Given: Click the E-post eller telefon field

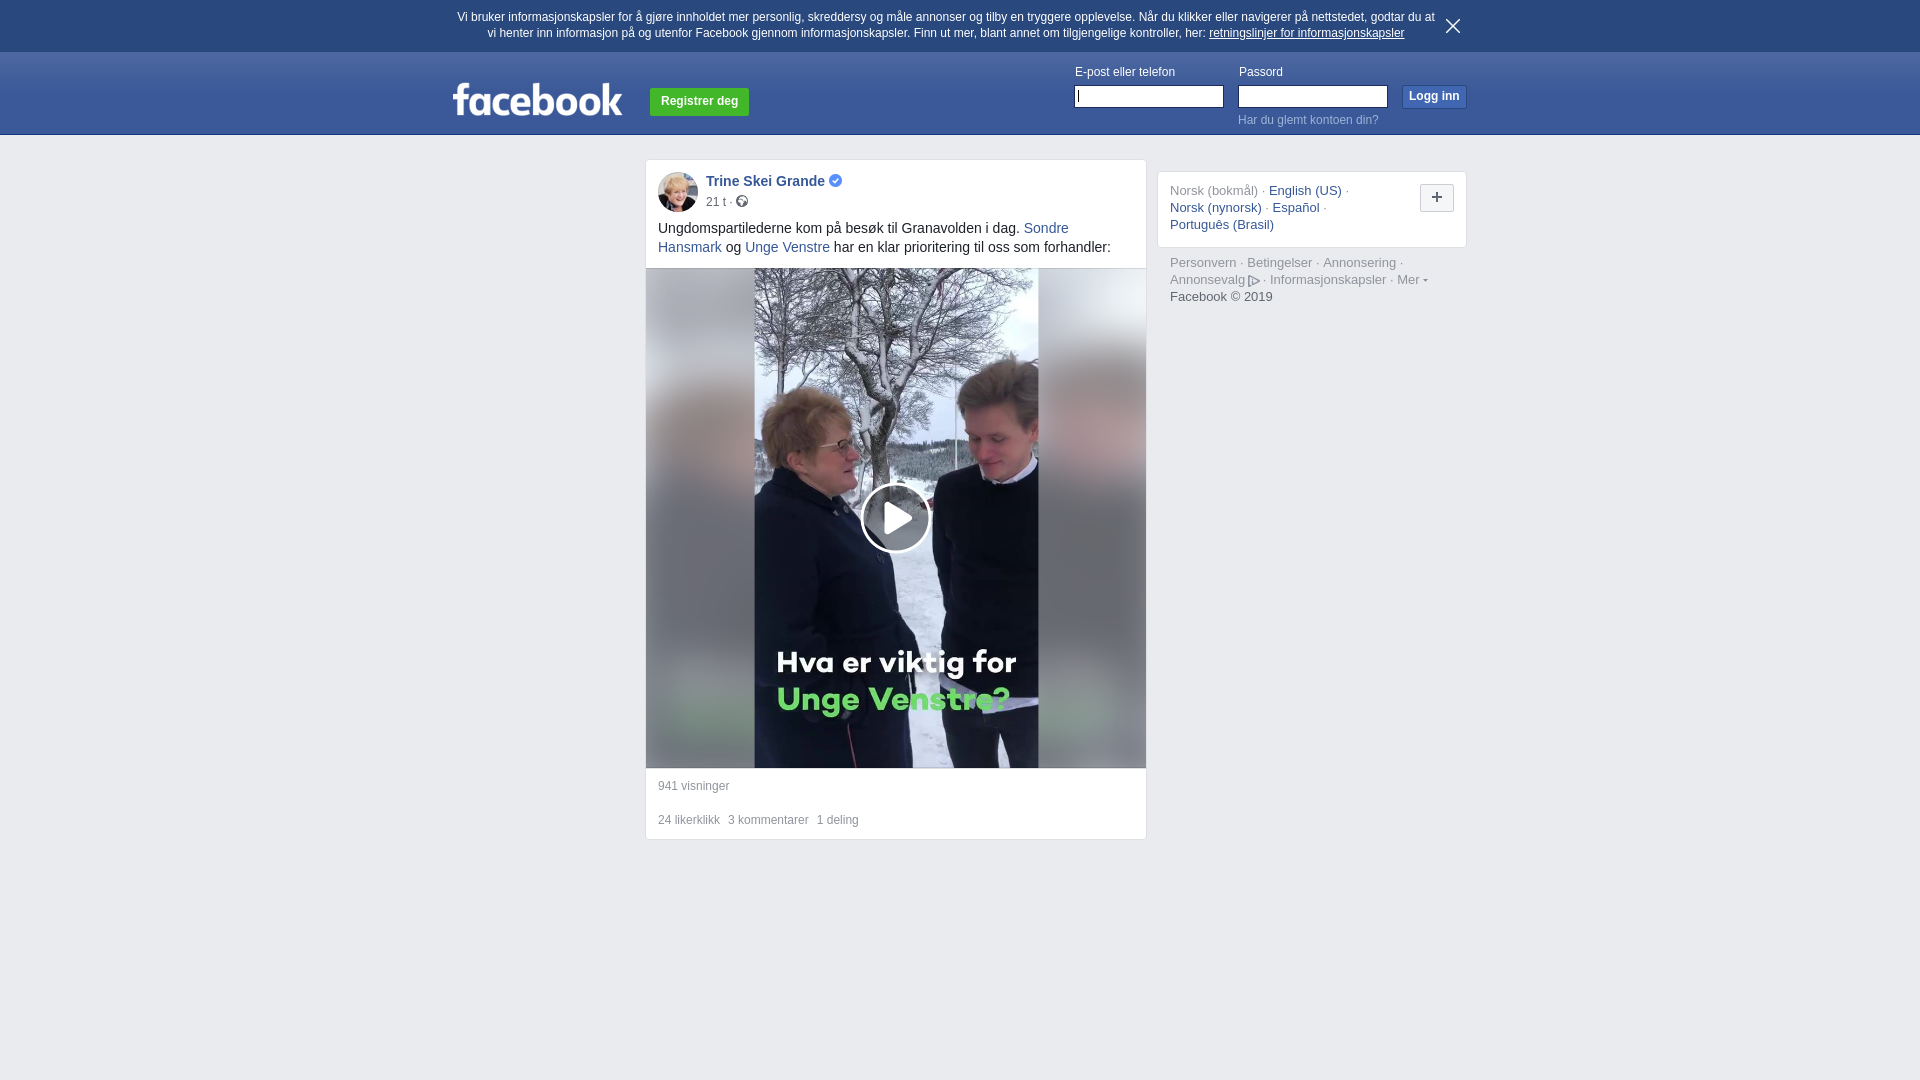Looking at the screenshot, I should [1149, 96].
